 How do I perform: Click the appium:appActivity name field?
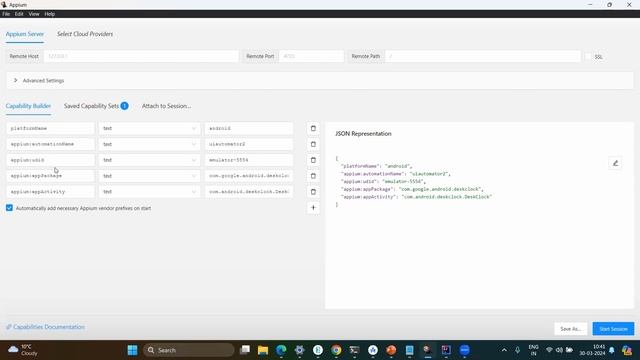point(50,192)
